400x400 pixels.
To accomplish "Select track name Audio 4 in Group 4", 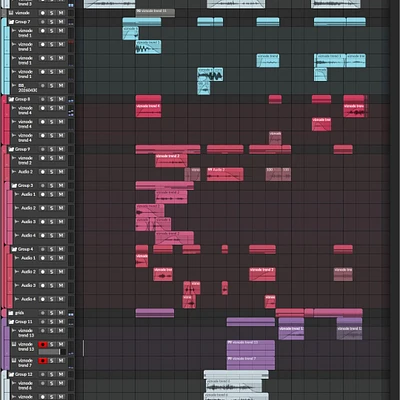I will [x=28, y=299].
